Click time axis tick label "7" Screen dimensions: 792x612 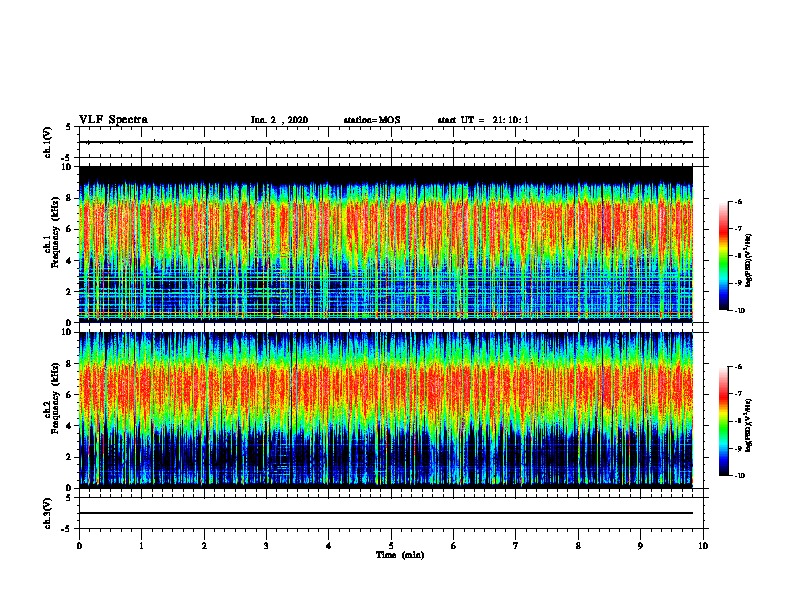516,546
